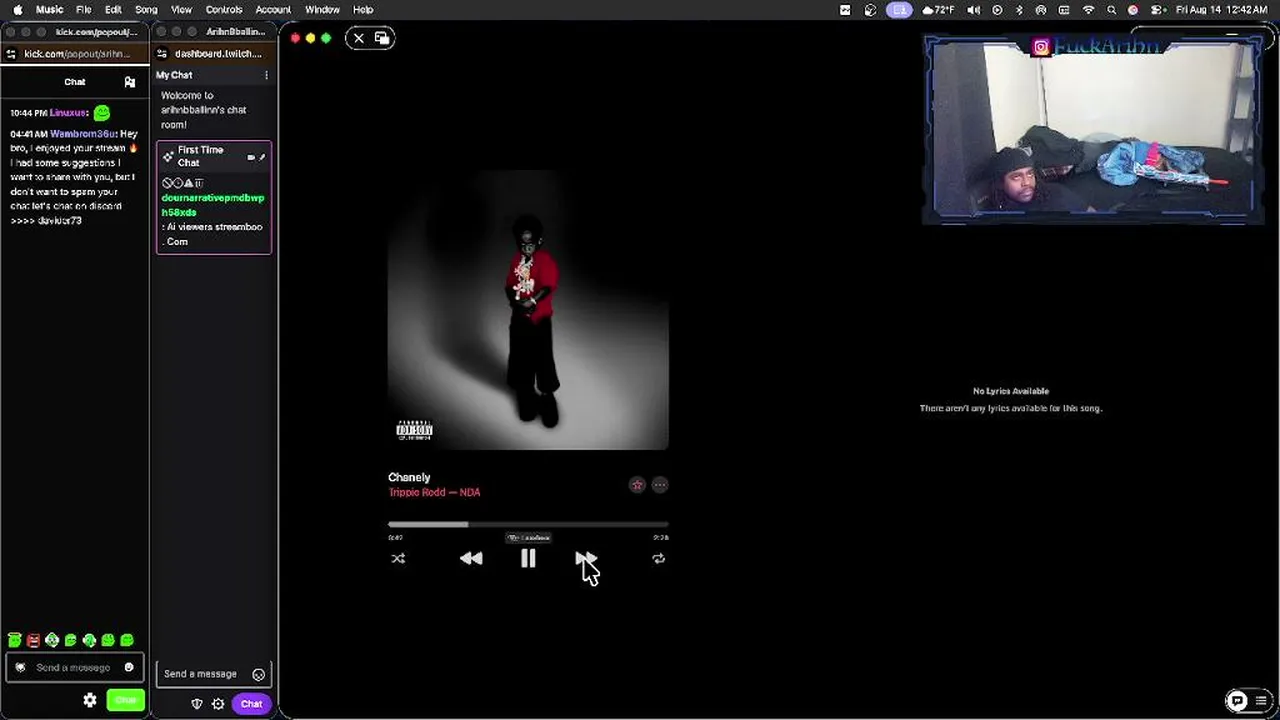Open the Apple menu

[x=17, y=10]
